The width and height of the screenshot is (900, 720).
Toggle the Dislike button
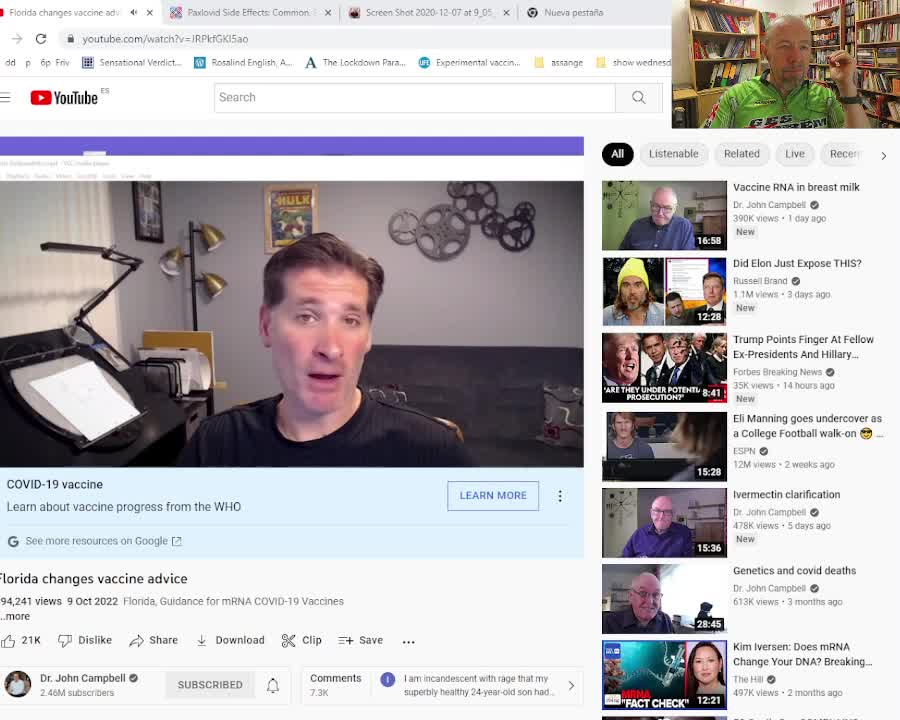85,640
